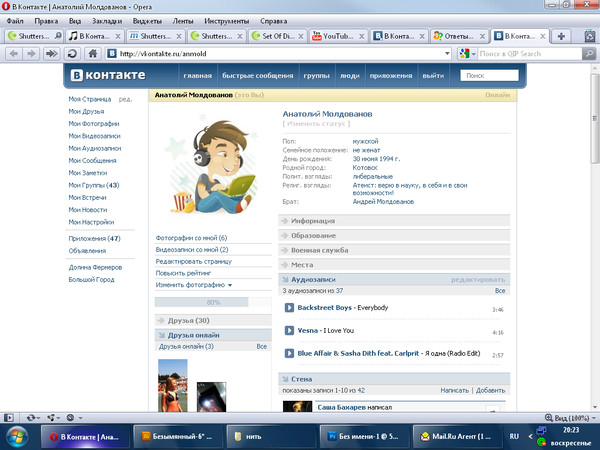Play Vesna - I Love You track
The image size is (600, 450).
289,330
